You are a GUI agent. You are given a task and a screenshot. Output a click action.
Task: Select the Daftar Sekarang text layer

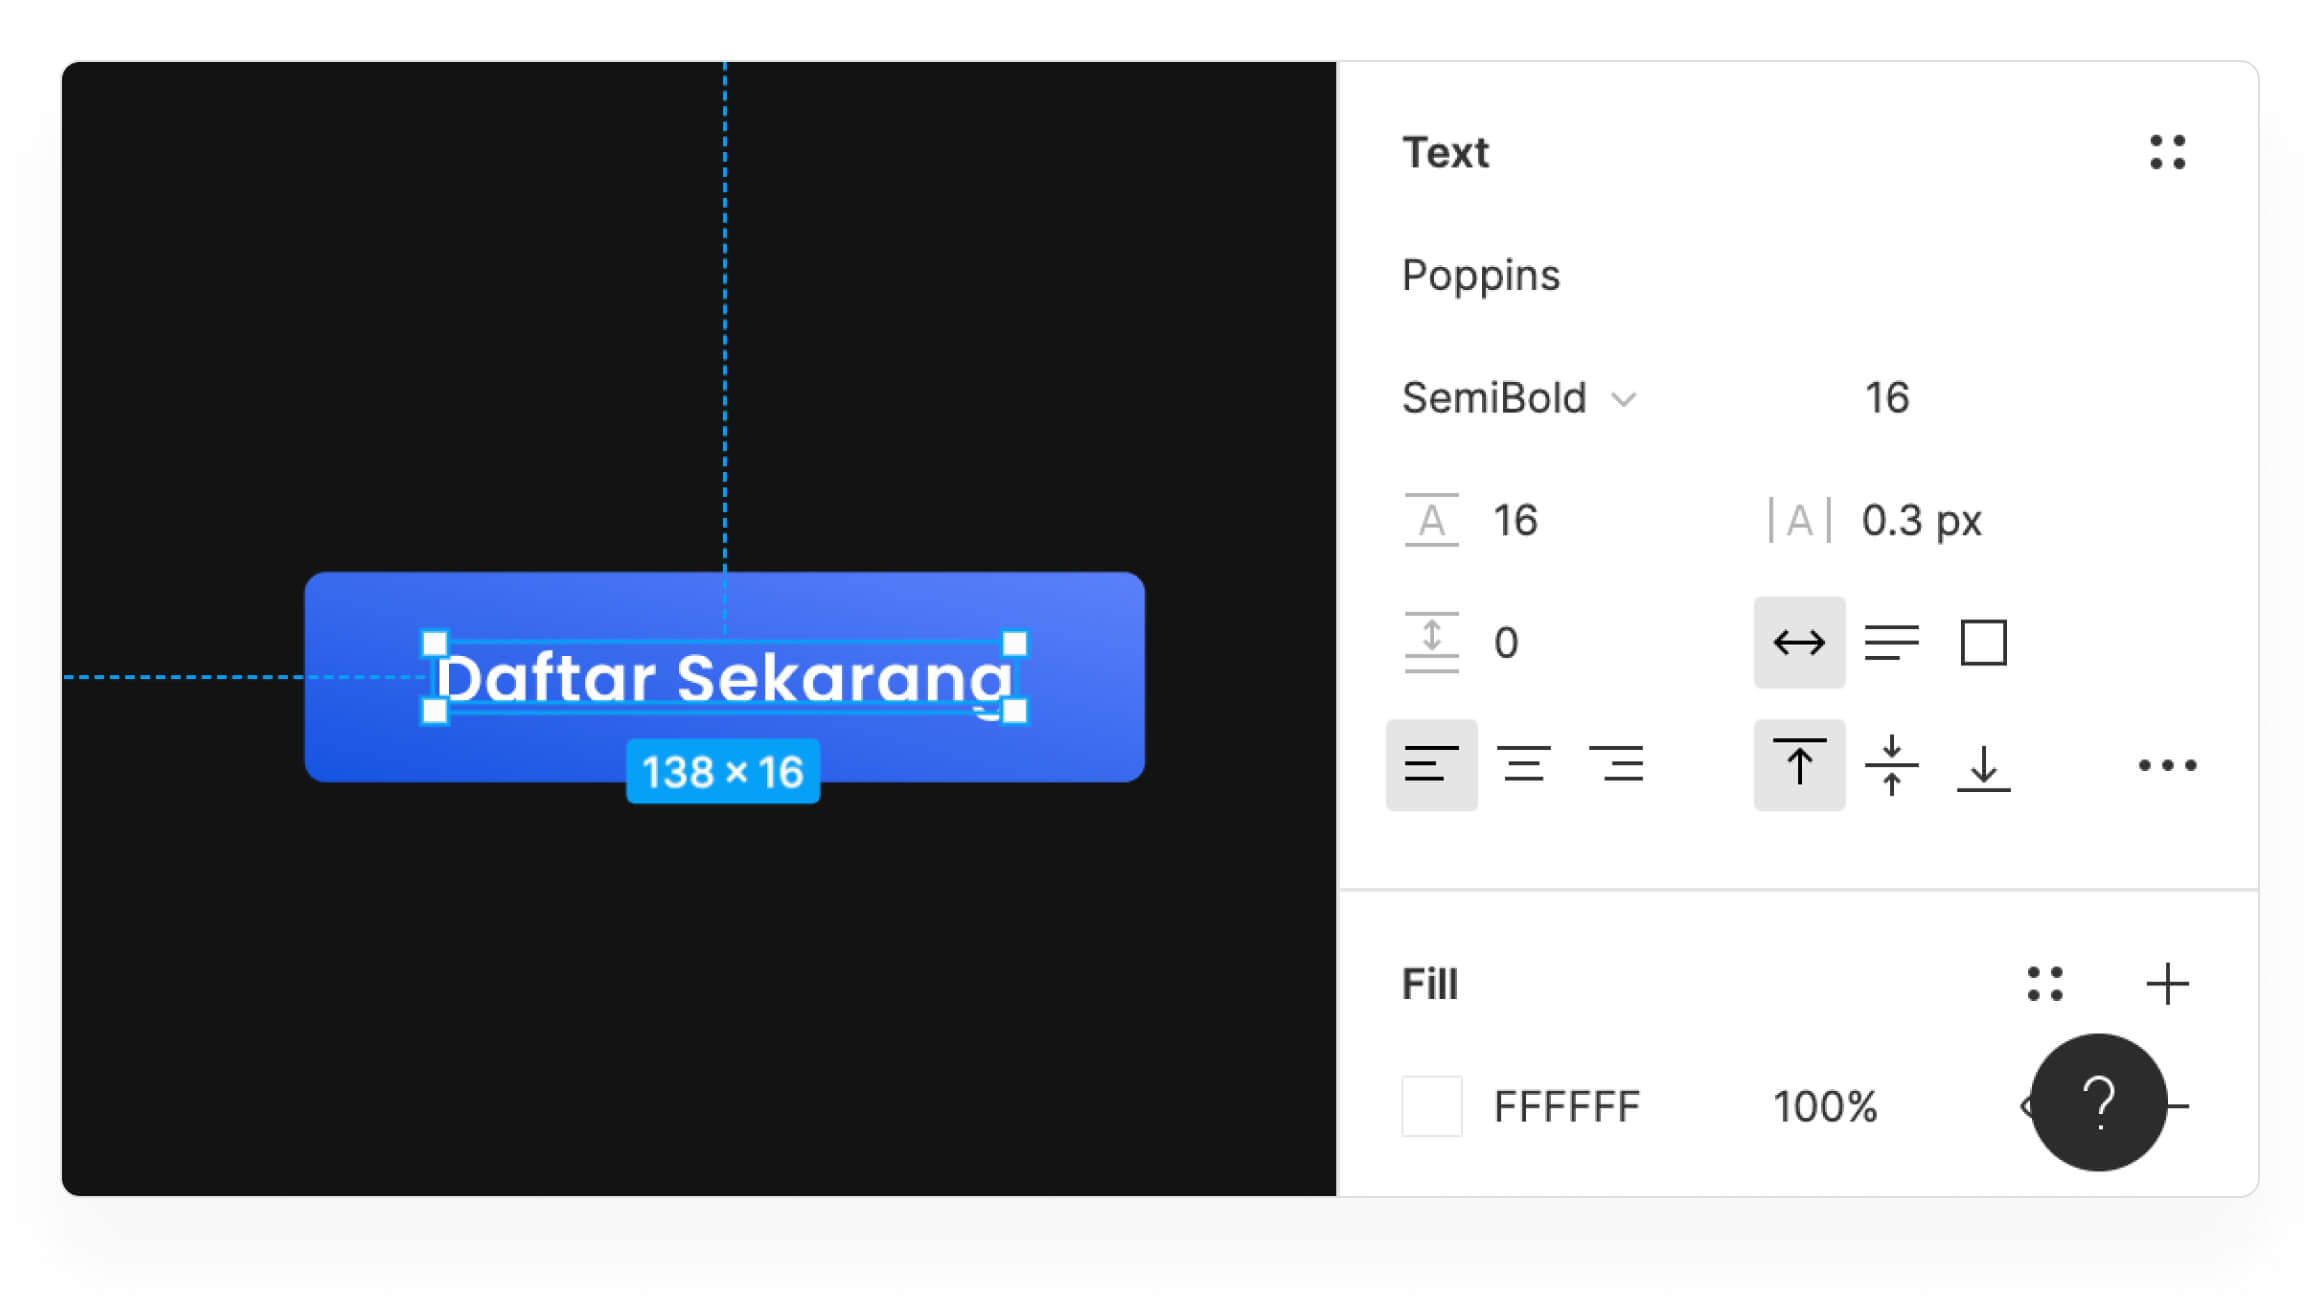point(724,677)
